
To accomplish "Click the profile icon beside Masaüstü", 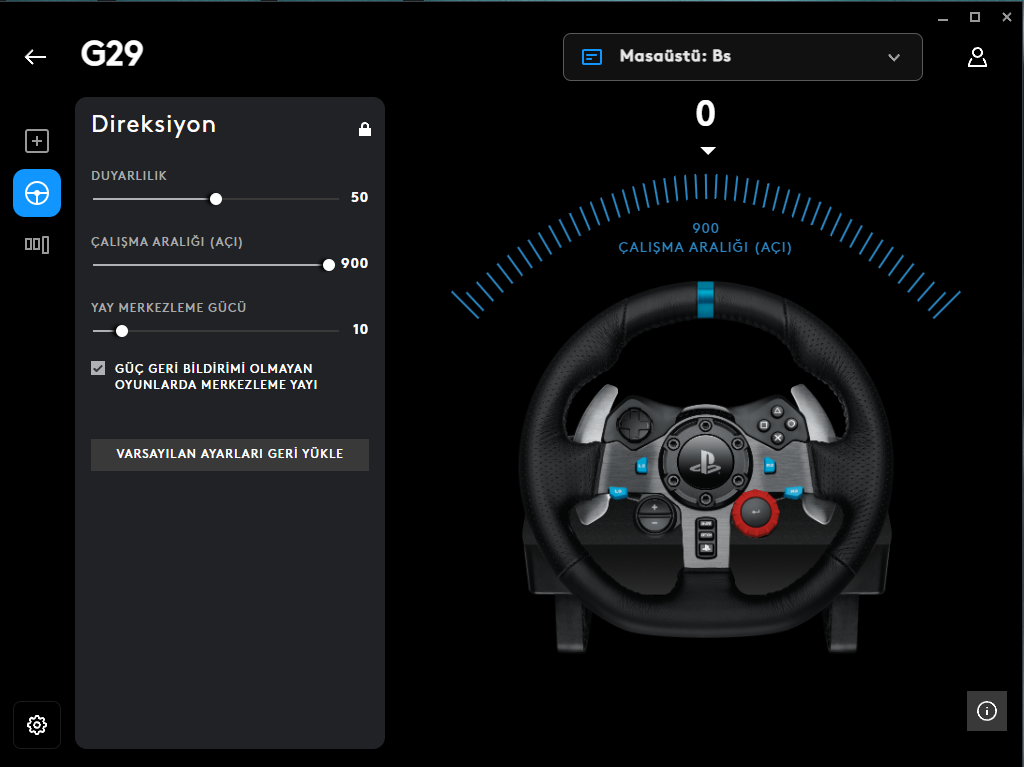I will coord(592,57).
